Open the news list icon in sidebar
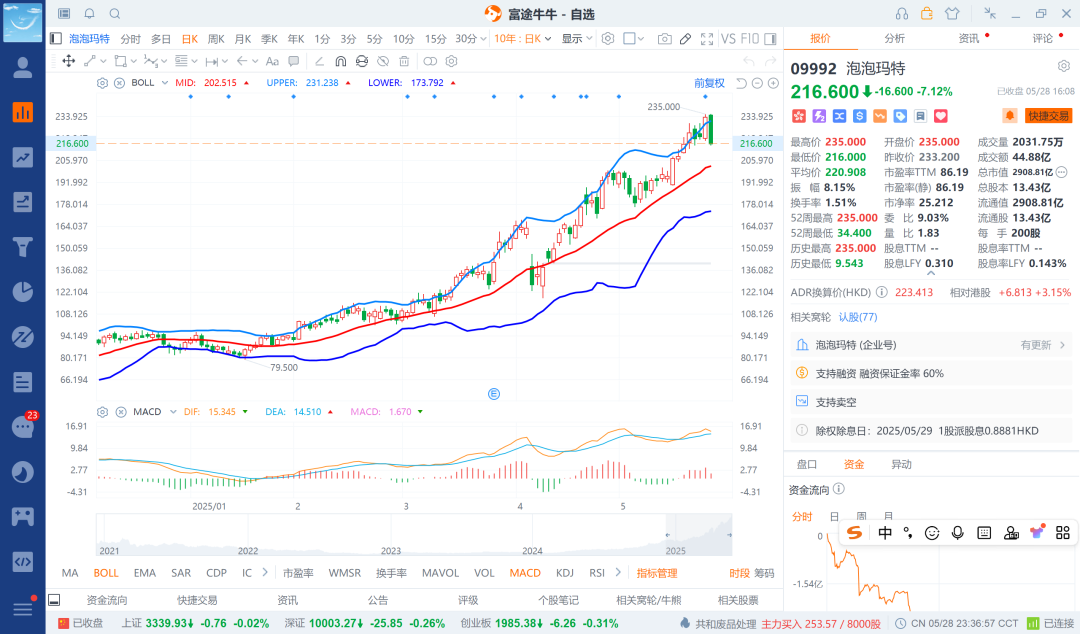This screenshot has width=1080, height=634. [23, 382]
